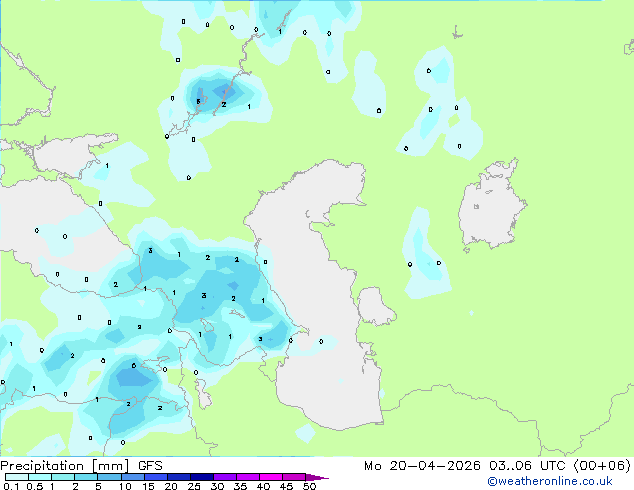
Task: Click the 20–25 mm legend color swatch
Action: [178, 477]
